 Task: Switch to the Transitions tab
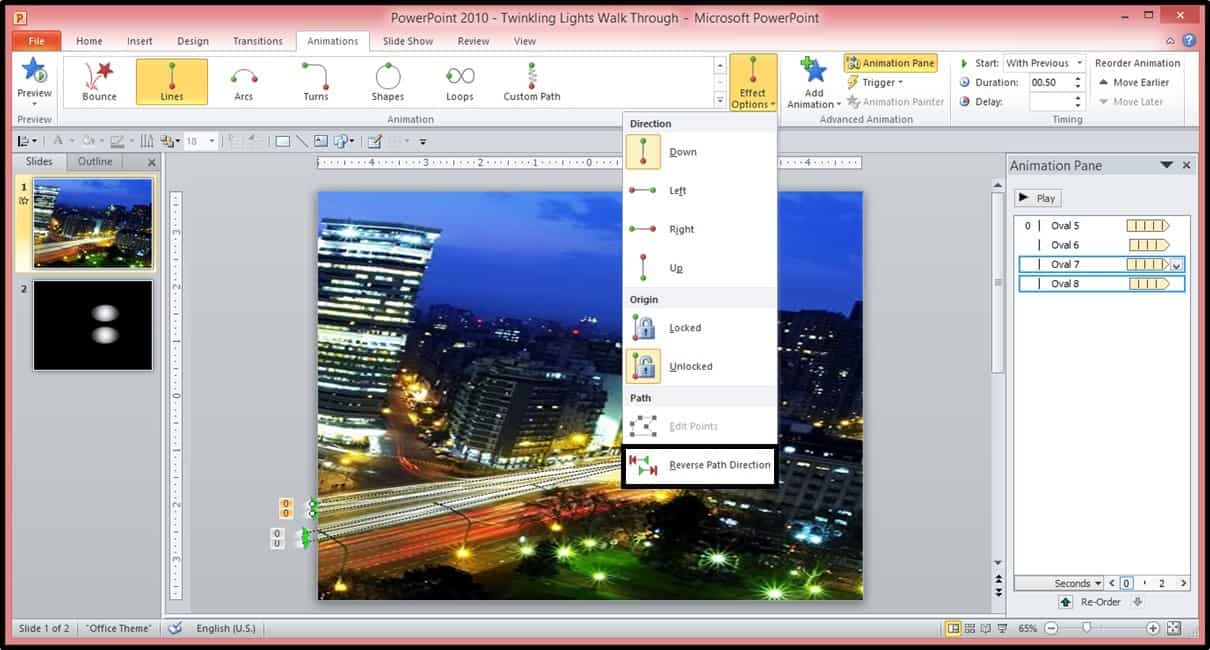click(x=258, y=41)
